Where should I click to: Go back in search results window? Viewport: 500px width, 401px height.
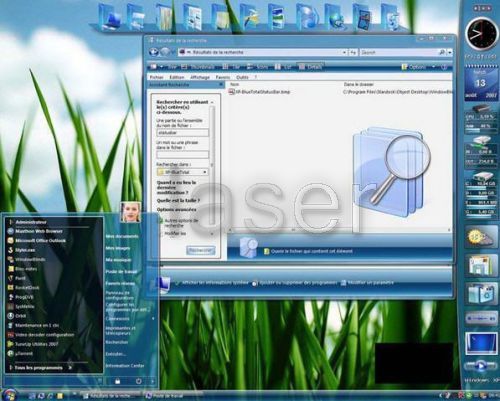click(x=154, y=52)
